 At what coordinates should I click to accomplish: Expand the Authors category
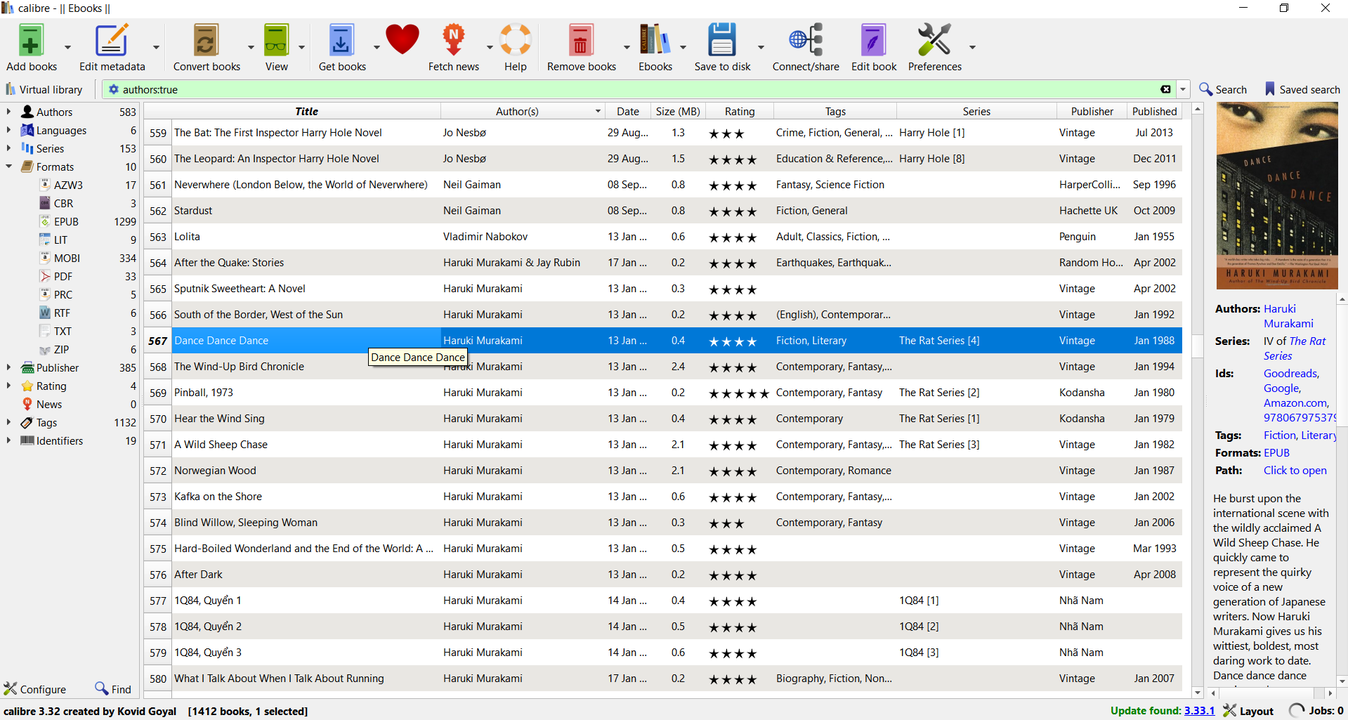click(9, 112)
